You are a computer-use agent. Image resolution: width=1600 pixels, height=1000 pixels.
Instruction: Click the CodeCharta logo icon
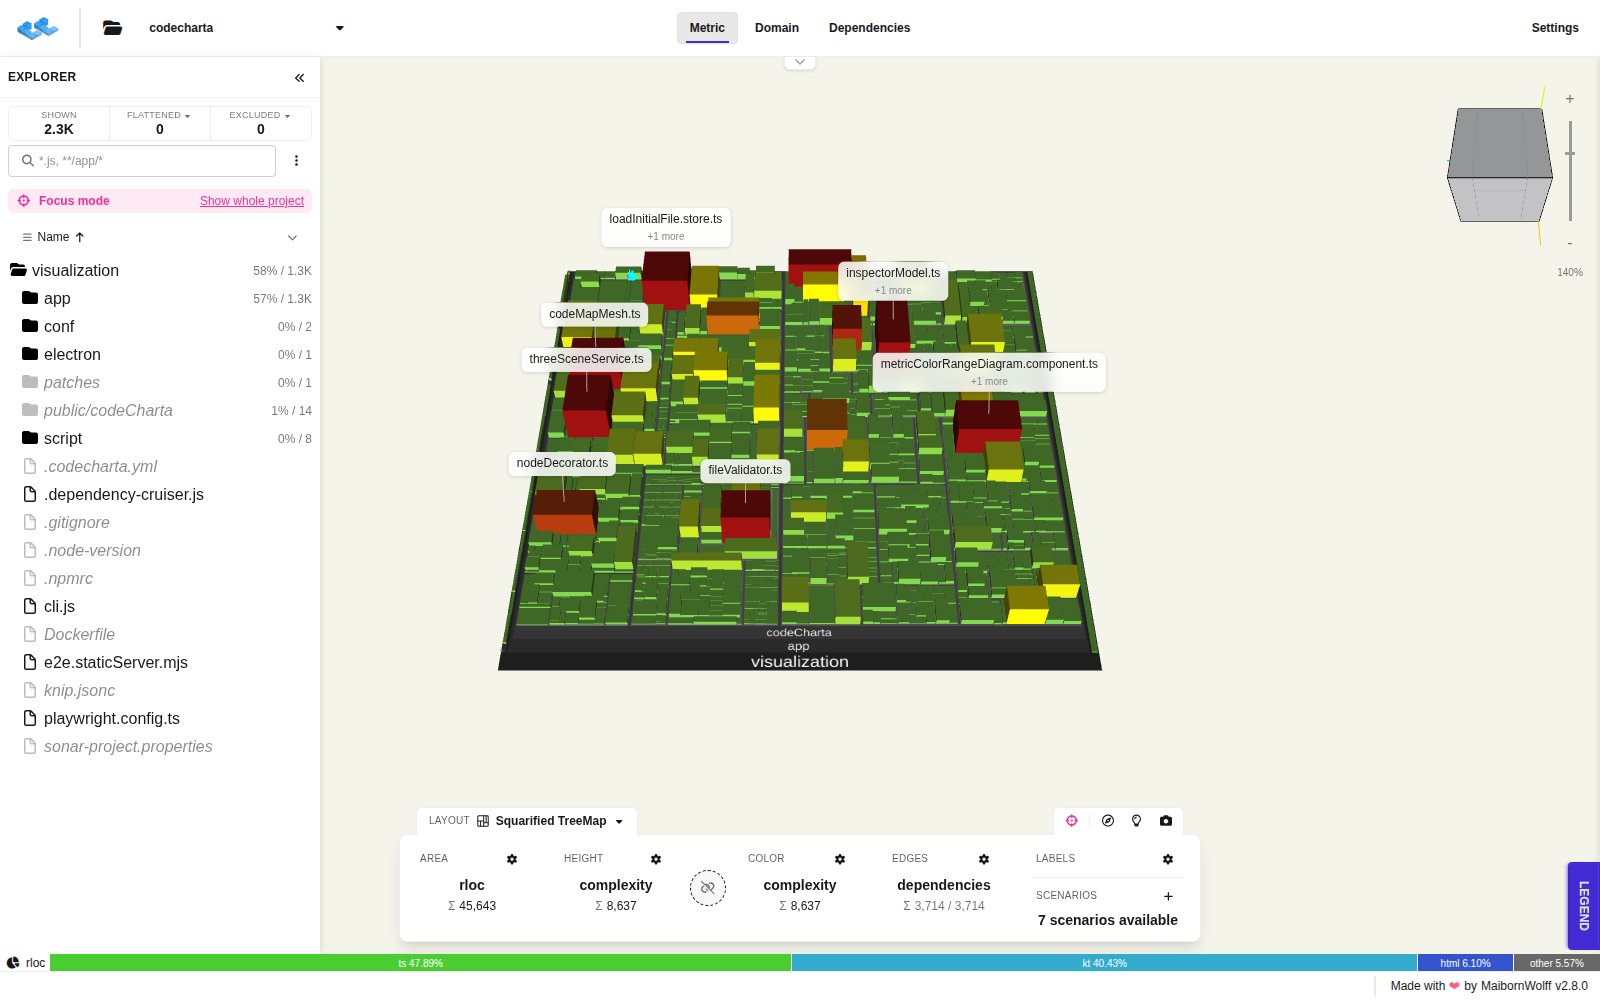click(x=38, y=28)
